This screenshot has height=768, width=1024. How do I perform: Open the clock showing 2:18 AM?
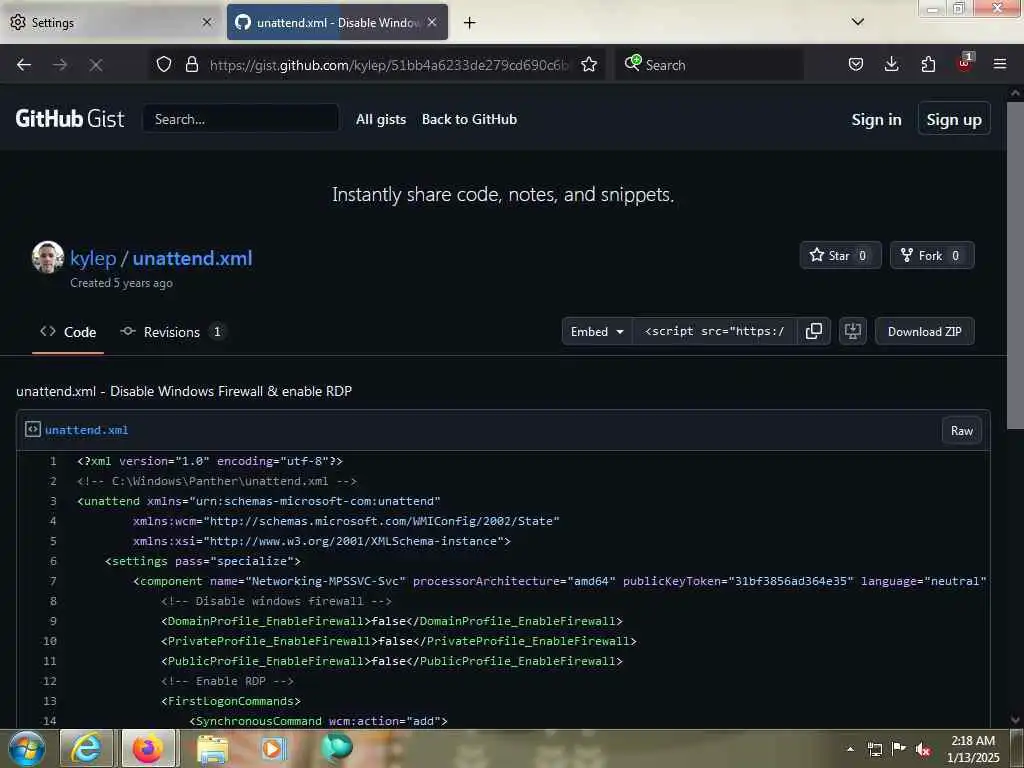[973, 749]
